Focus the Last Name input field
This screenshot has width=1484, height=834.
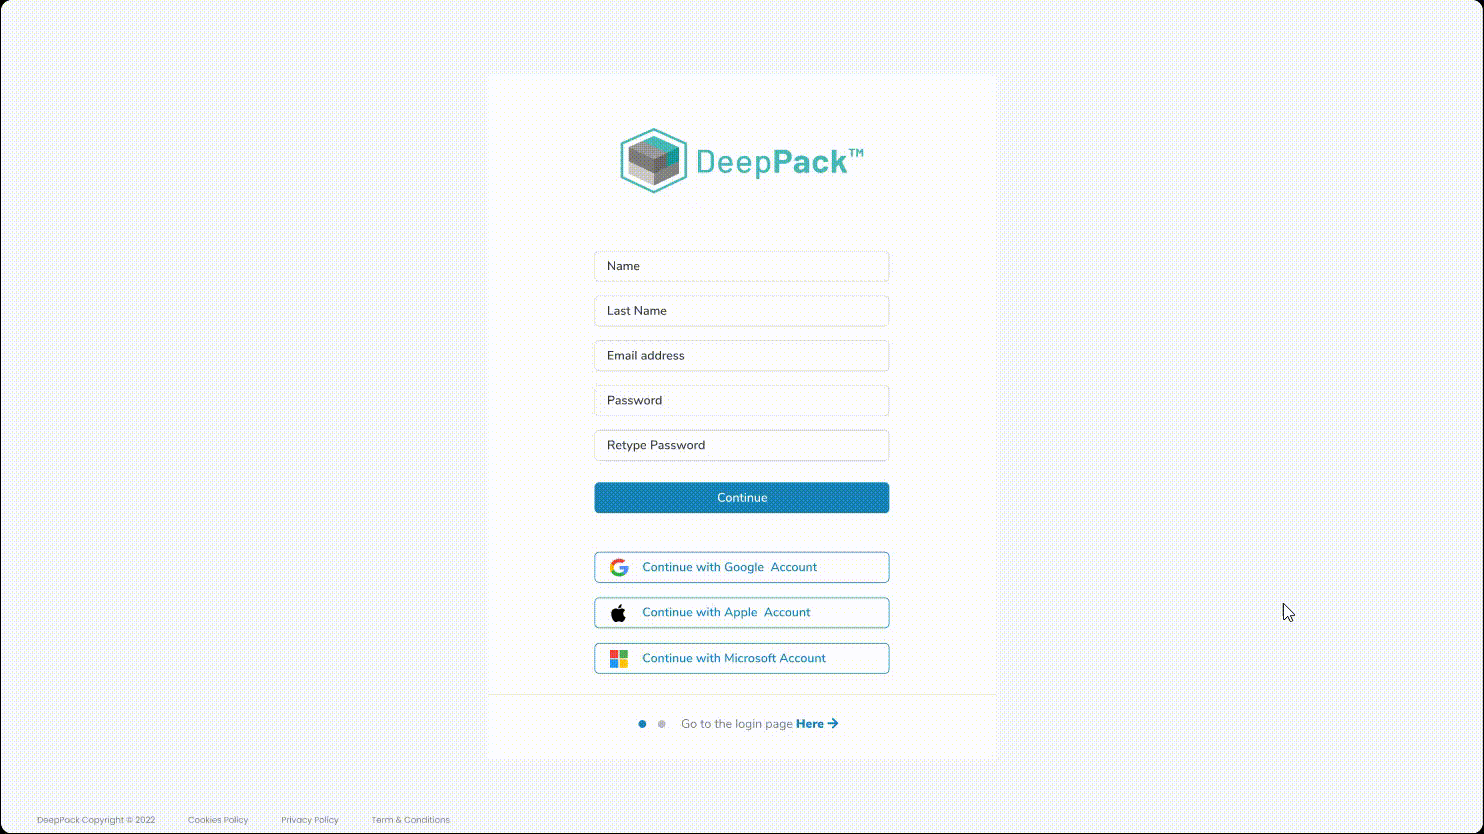(741, 311)
